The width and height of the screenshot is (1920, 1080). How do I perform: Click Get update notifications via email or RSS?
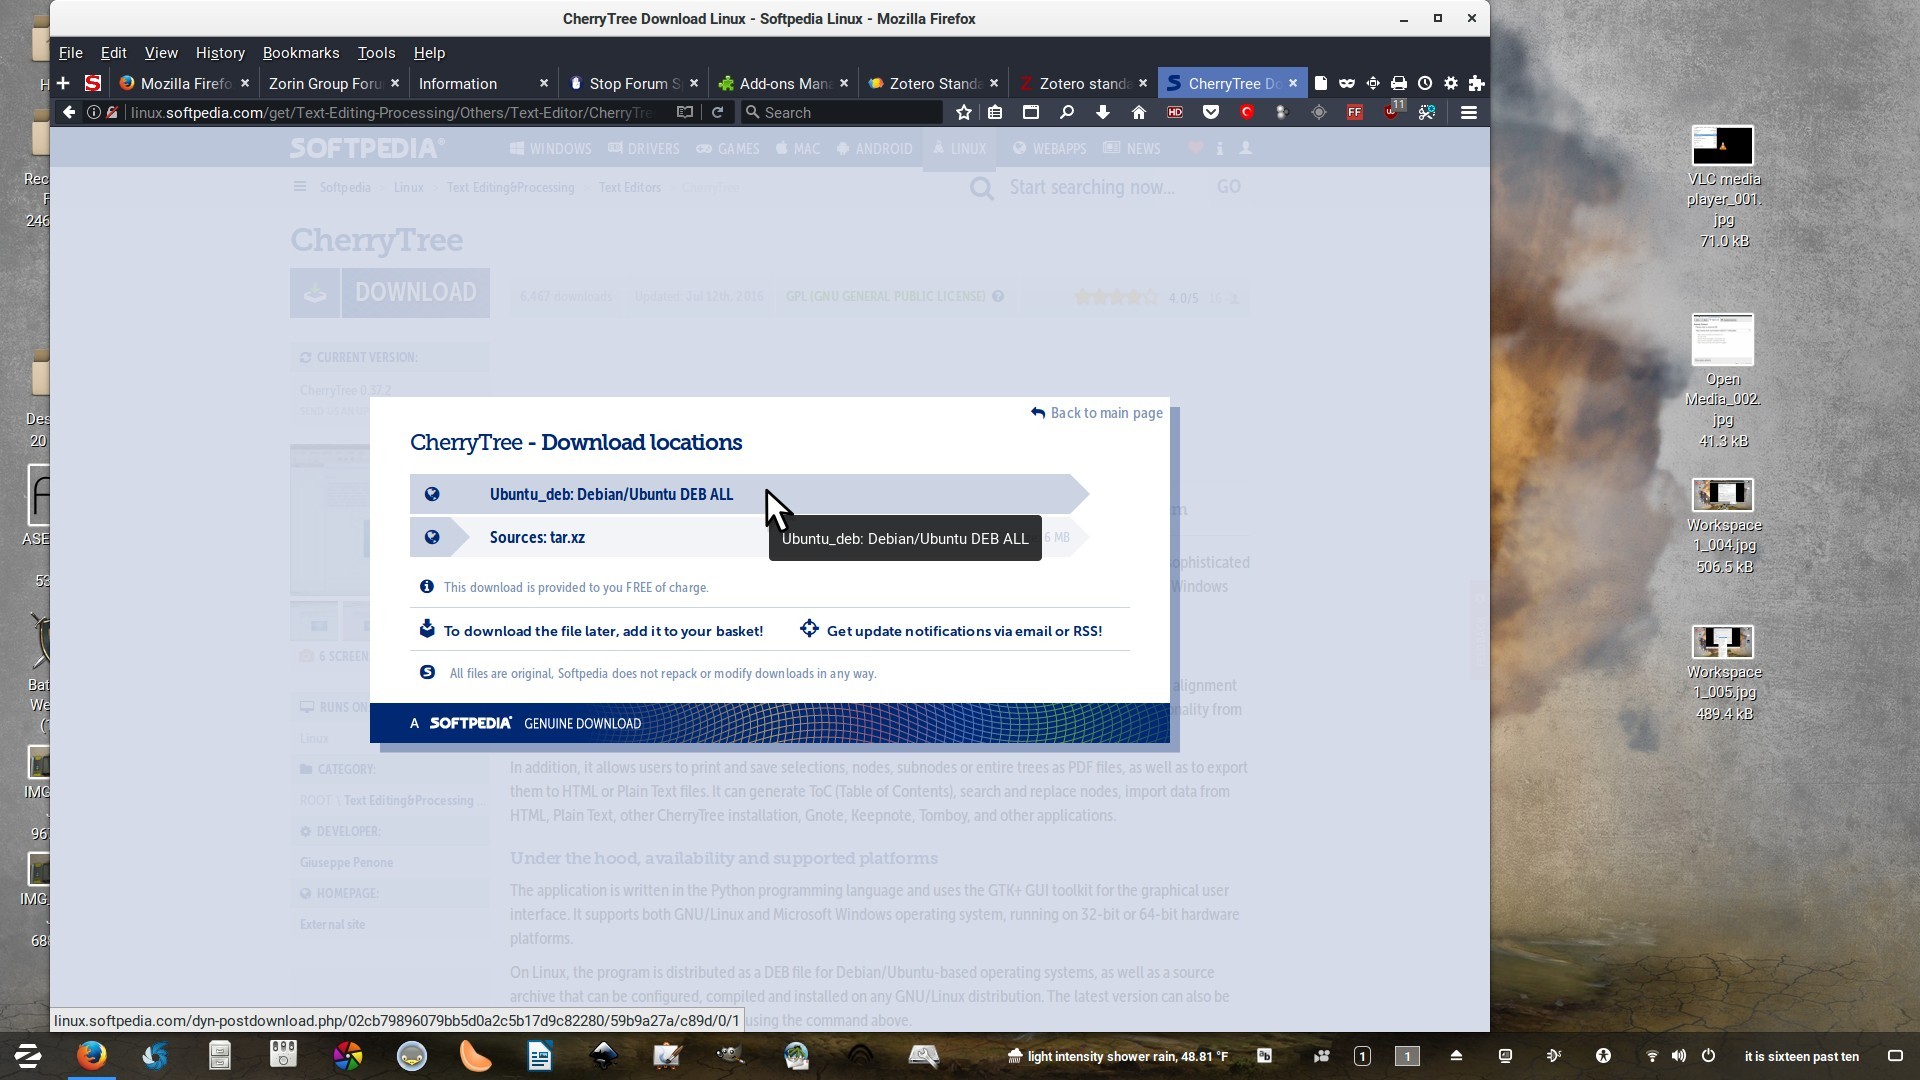pos(963,631)
